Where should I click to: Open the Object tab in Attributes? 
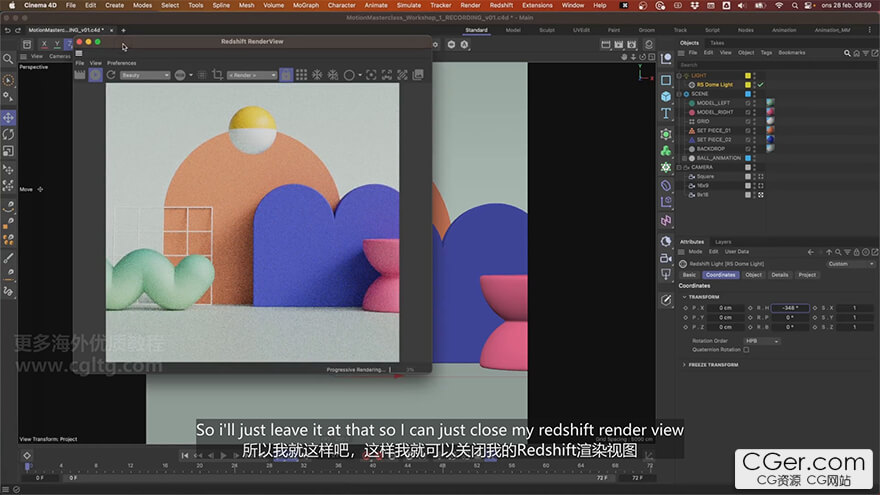pos(753,275)
